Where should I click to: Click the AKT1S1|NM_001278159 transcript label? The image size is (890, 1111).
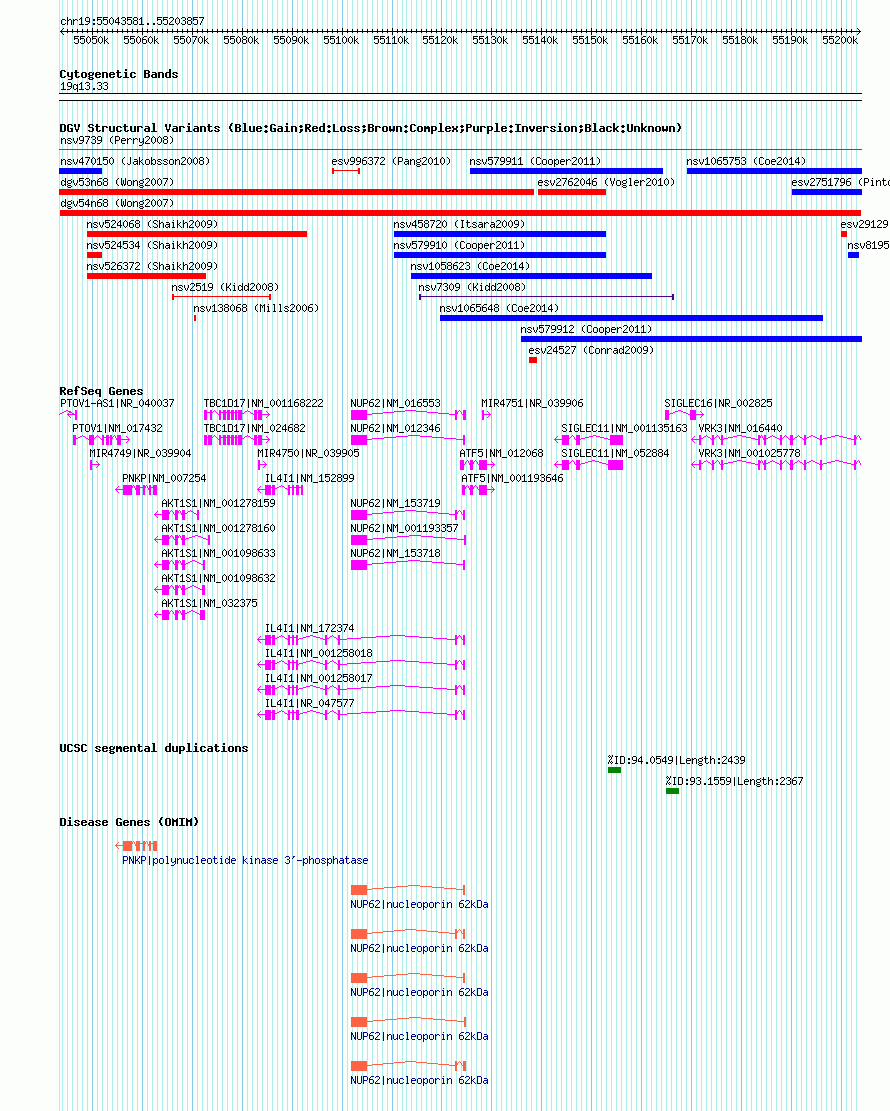point(218,503)
